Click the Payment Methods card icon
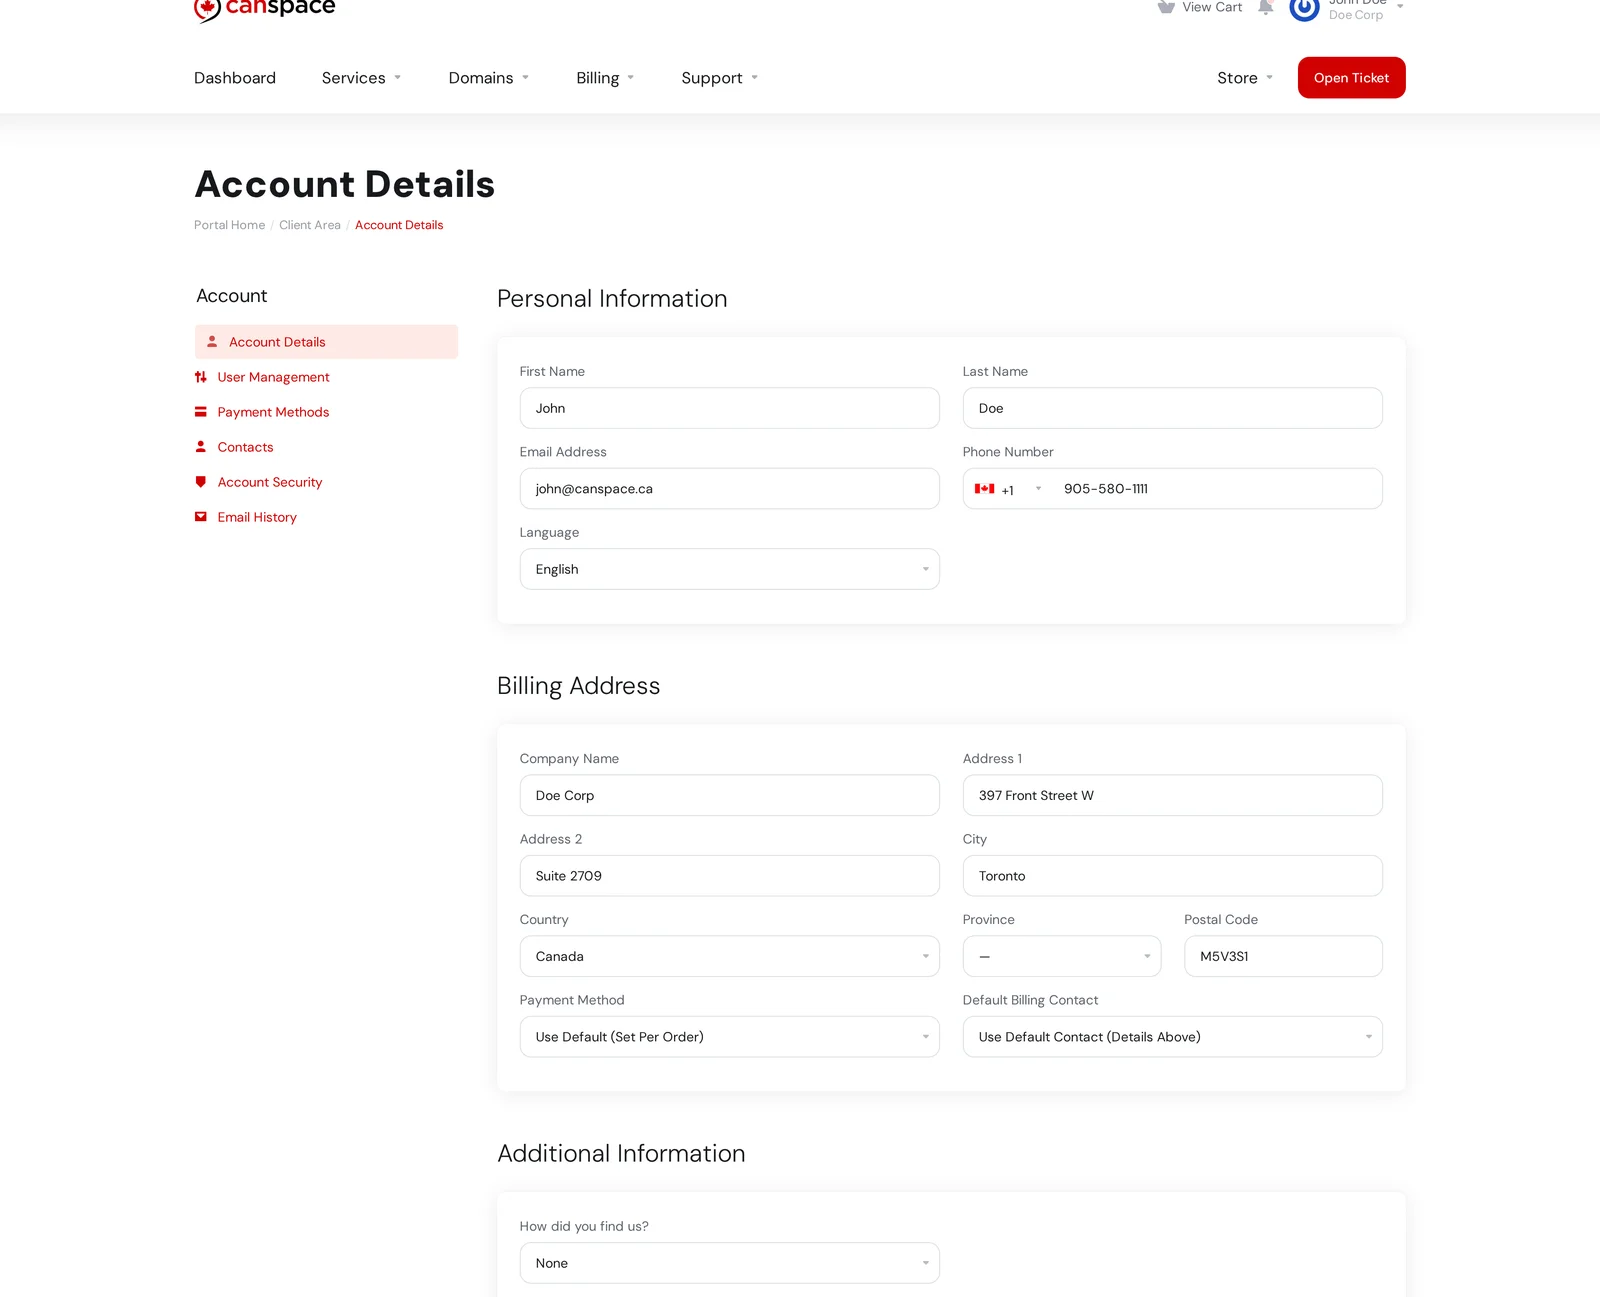The width and height of the screenshot is (1600, 1297). coord(201,412)
